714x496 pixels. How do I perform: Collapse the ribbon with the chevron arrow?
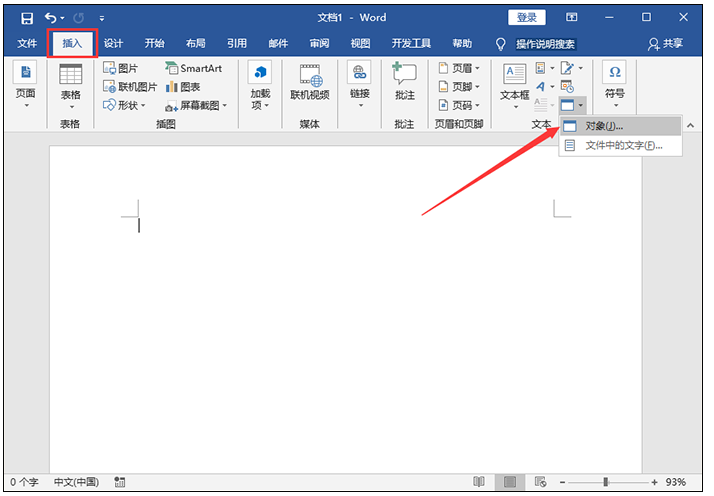click(x=691, y=125)
